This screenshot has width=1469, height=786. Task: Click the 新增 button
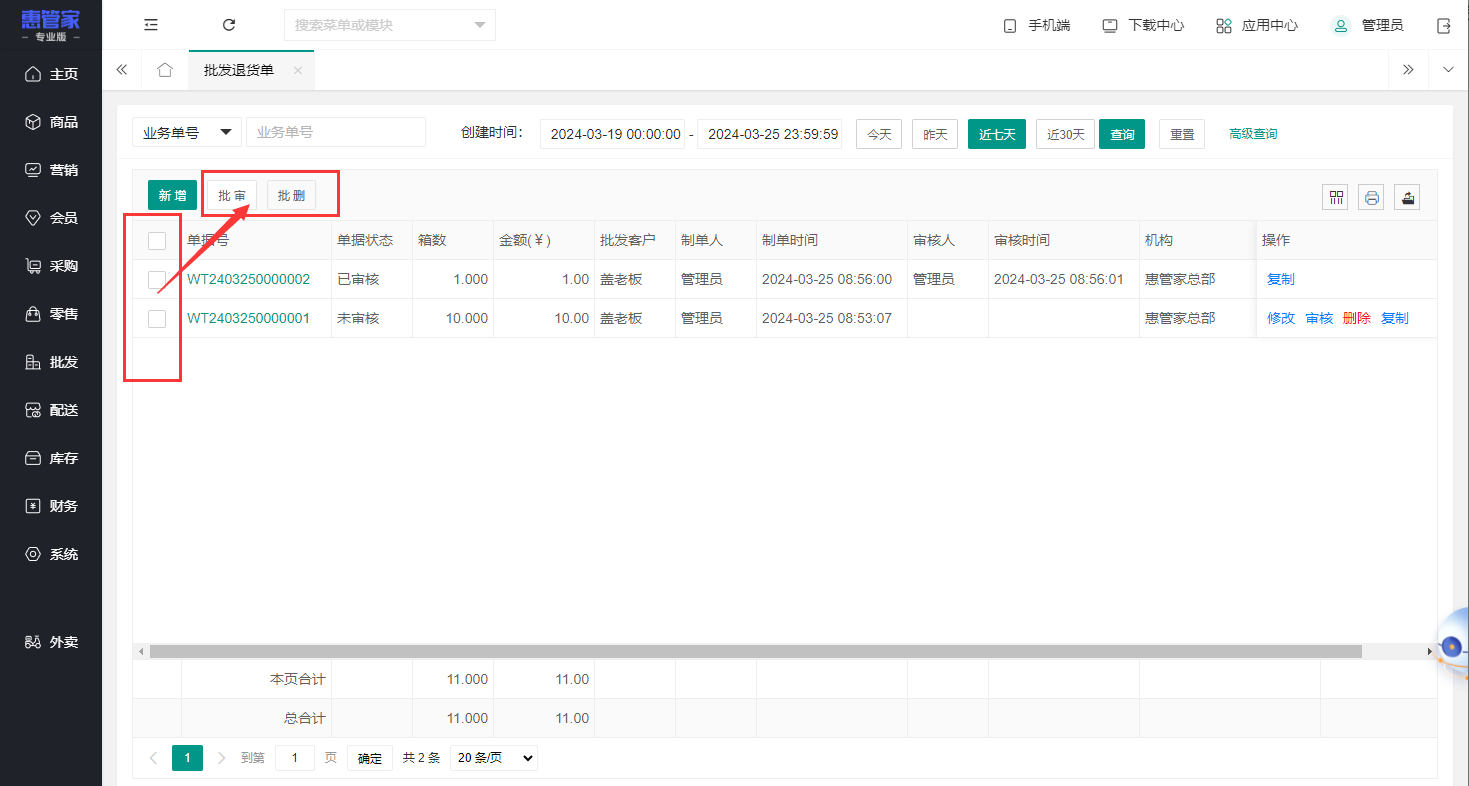pyautogui.click(x=172, y=196)
